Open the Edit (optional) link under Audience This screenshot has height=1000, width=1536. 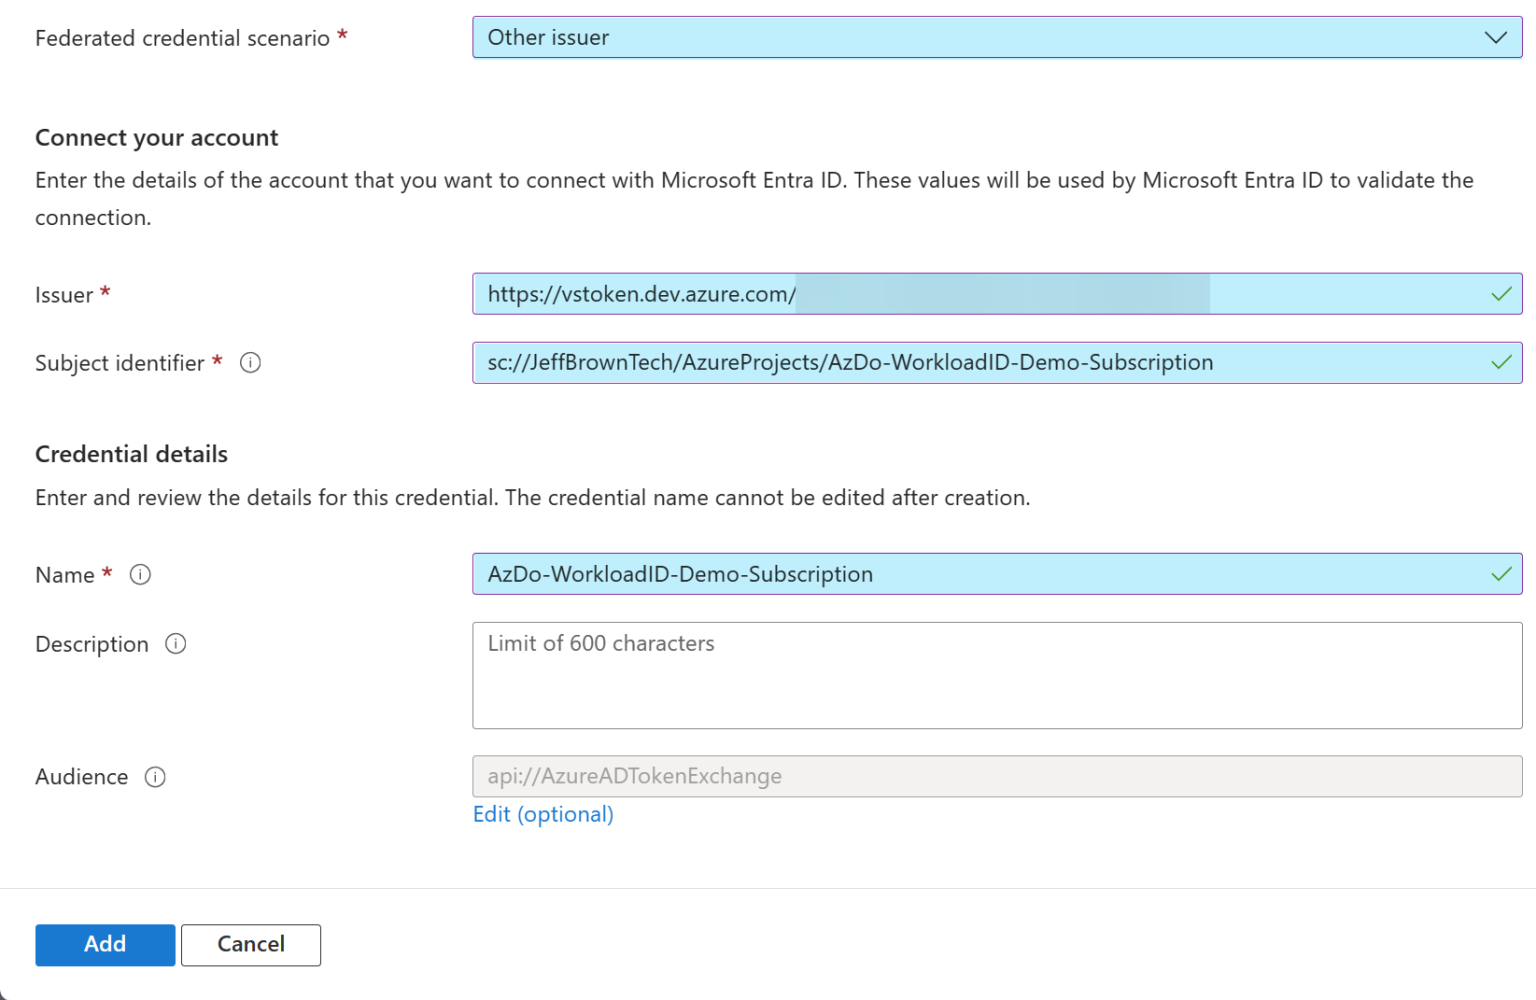(543, 815)
